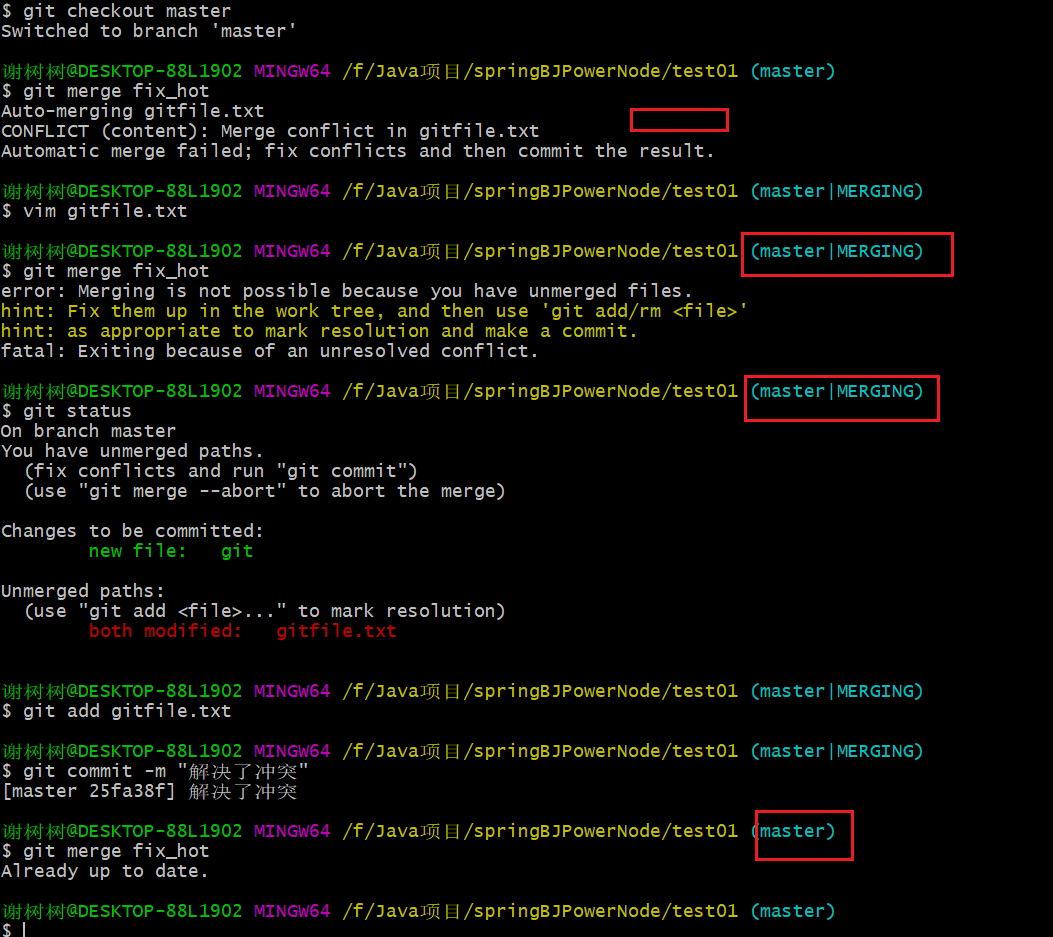Click the 'vim gitfile.txt' command
Screen dimensions: 1053x937
pos(95,211)
